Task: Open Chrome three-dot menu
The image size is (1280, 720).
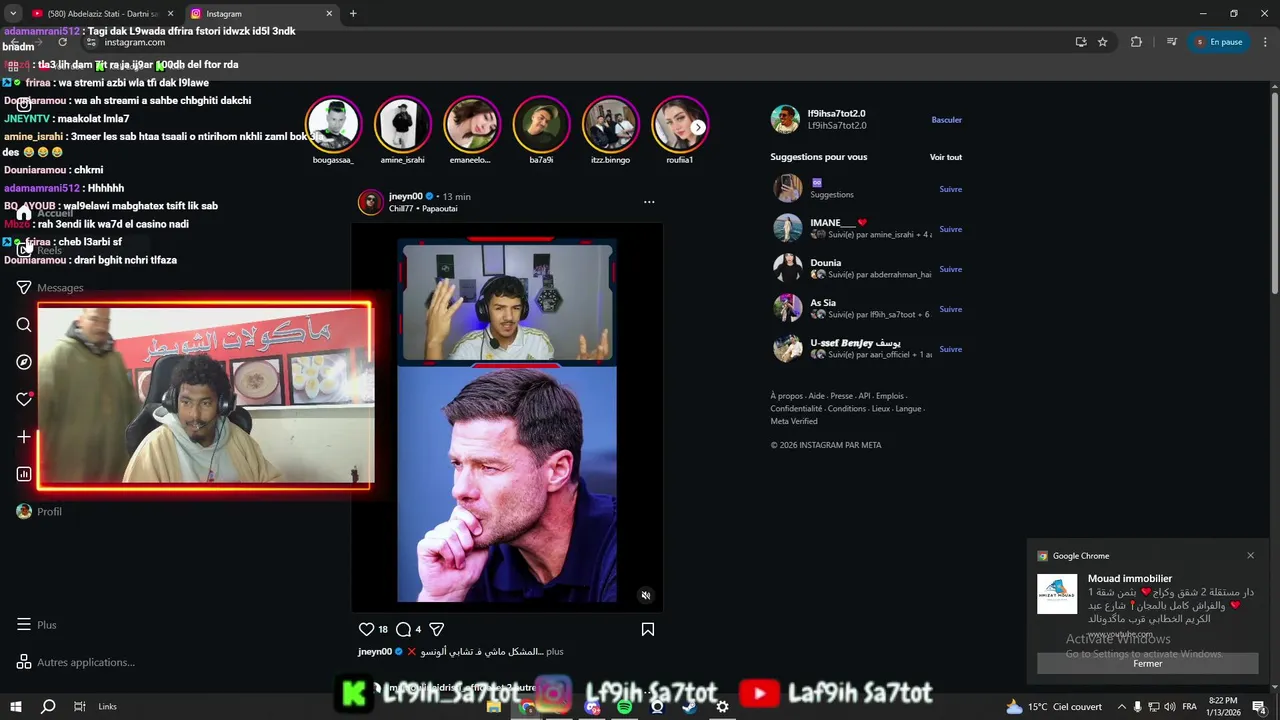Action: [1263, 42]
